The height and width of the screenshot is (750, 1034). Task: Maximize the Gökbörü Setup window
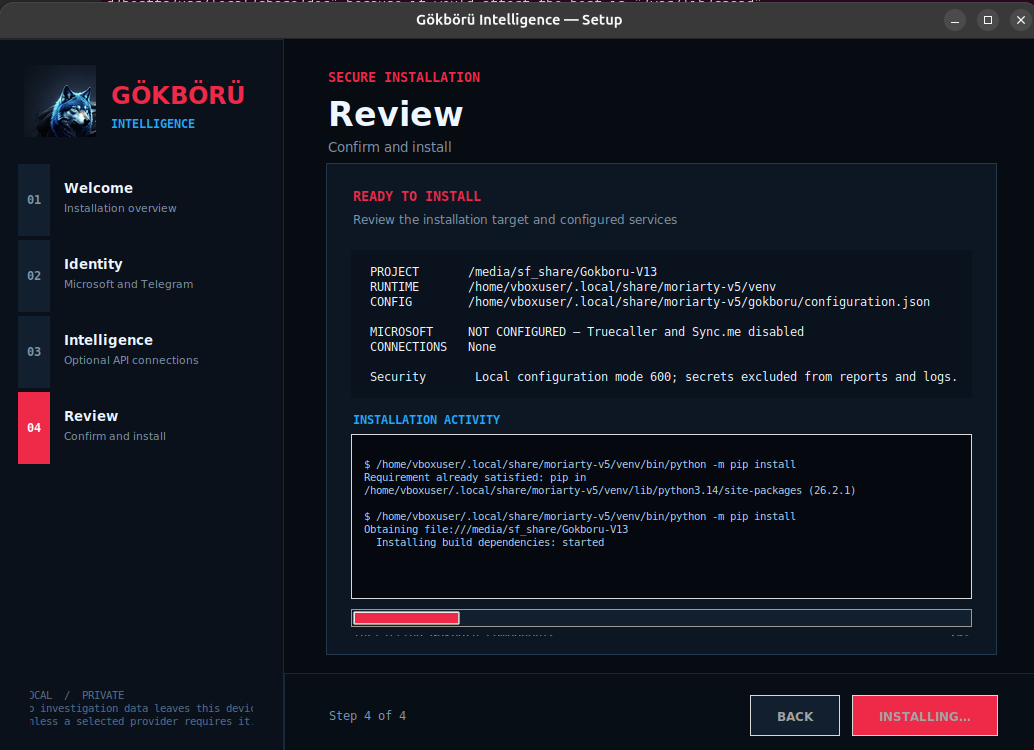coord(988,20)
